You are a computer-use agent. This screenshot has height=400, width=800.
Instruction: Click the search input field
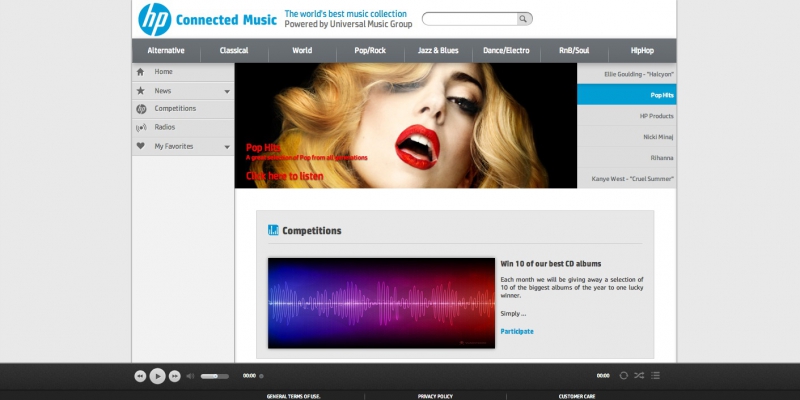(469, 19)
